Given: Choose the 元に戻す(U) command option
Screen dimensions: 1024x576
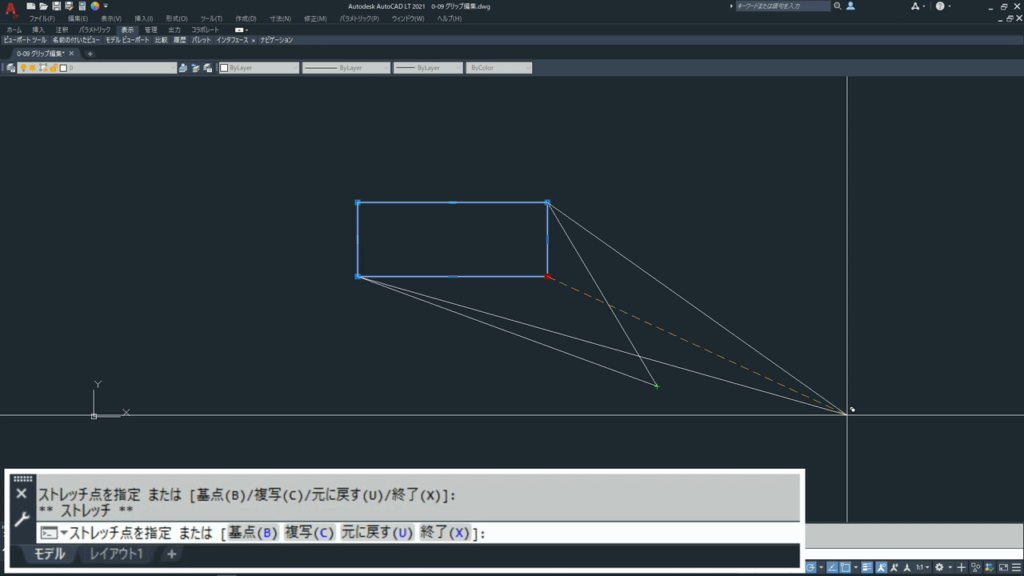Looking at the screenshot, I should pyautogui.click(x=377, y=533).
